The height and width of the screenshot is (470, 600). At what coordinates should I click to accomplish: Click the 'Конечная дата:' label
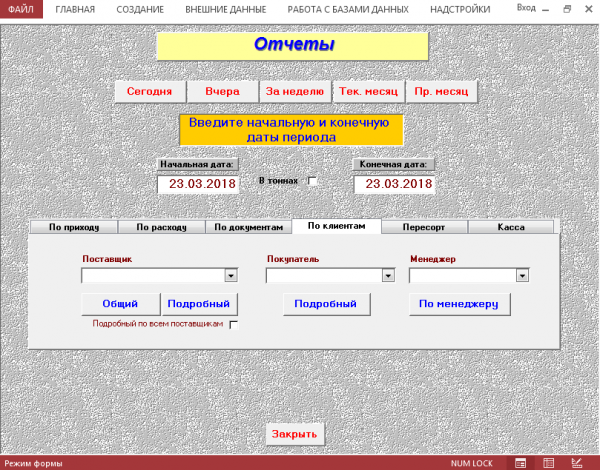pyautogui.click(x=393, y=165)
